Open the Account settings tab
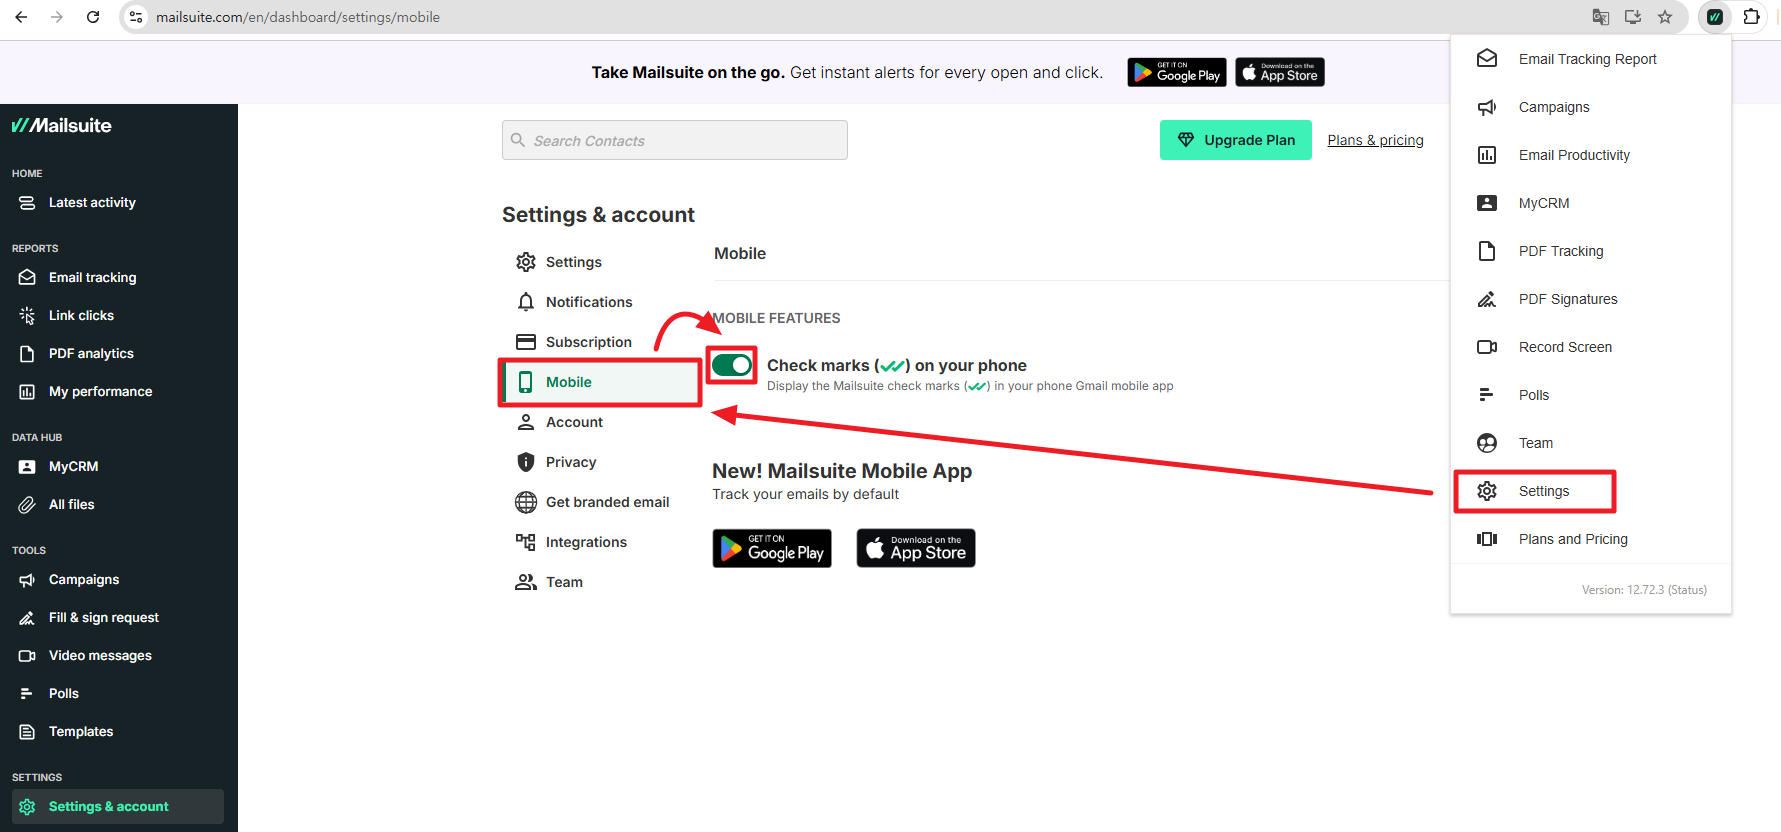 click(600, 422)
